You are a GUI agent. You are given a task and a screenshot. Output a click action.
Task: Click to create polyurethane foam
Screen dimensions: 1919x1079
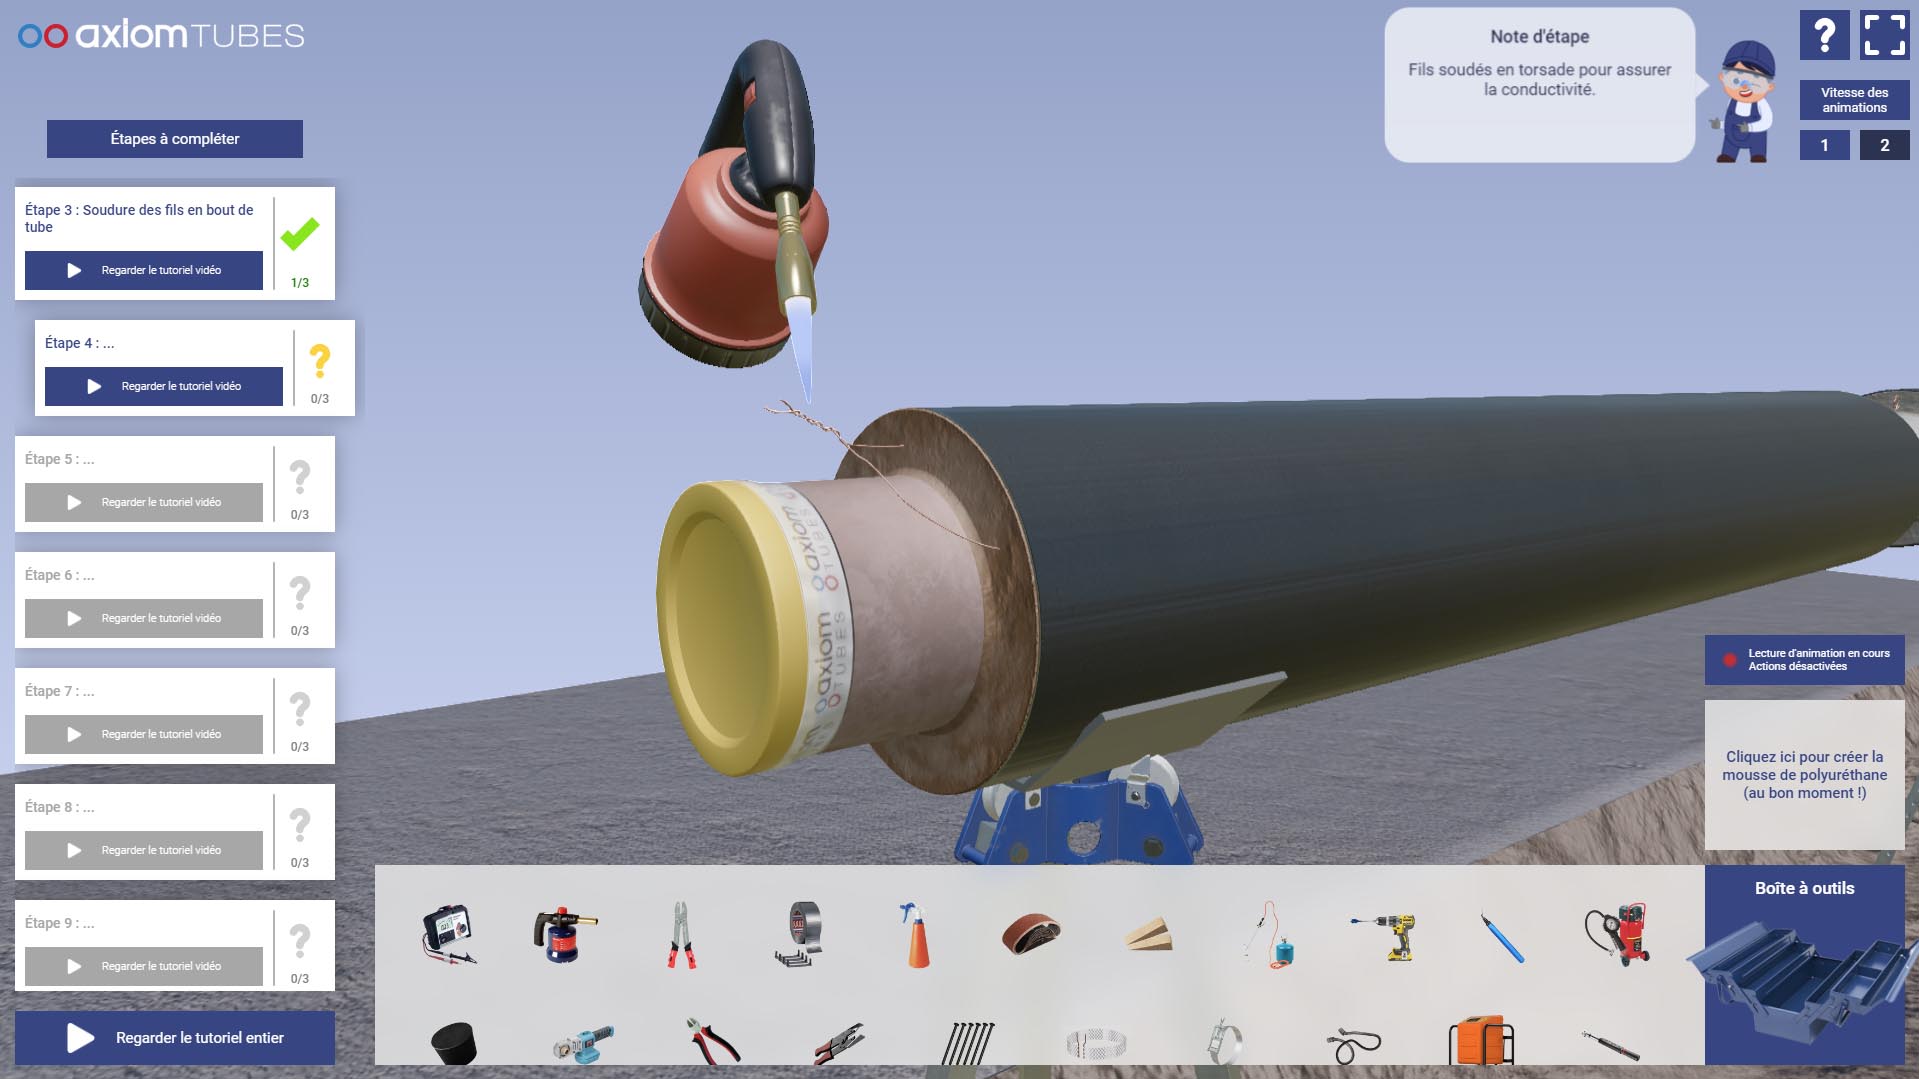click(1804, 775)
